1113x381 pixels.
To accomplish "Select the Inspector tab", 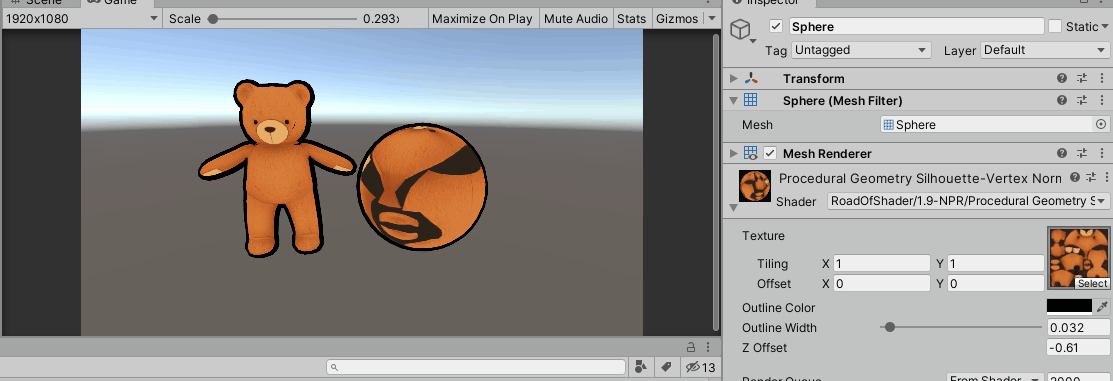I will [769, 2].
